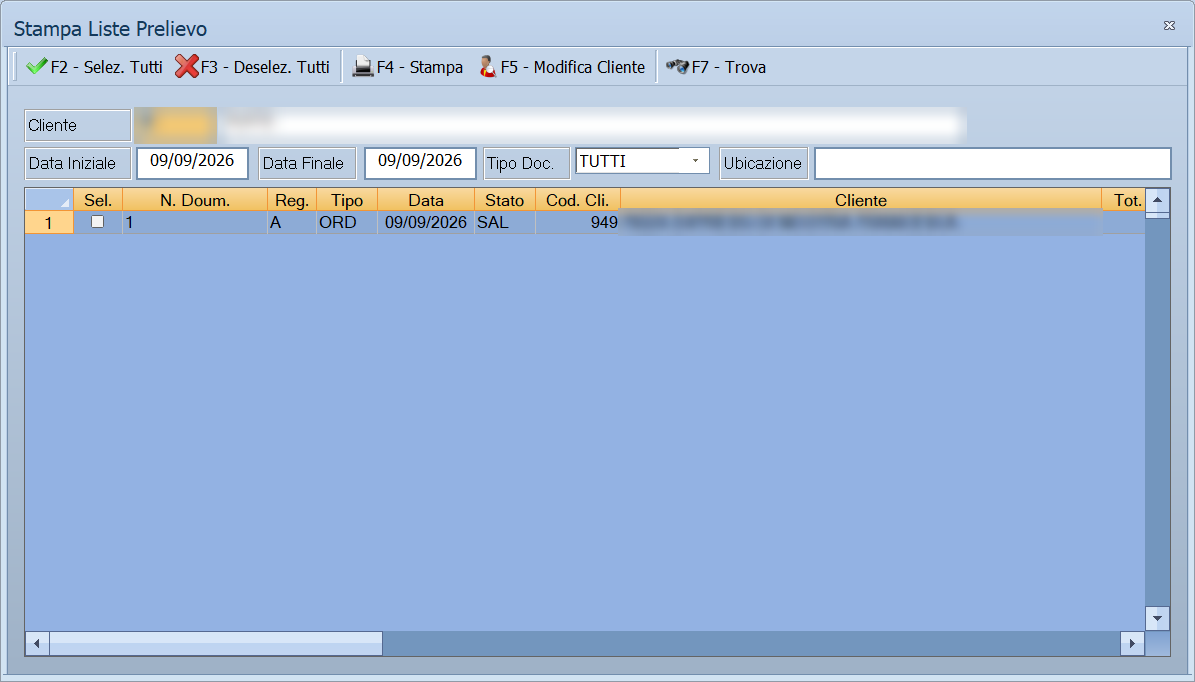This screenshot has height=682, width=1195.
Task: Sort by the Data column header
Action: point(426,200)
